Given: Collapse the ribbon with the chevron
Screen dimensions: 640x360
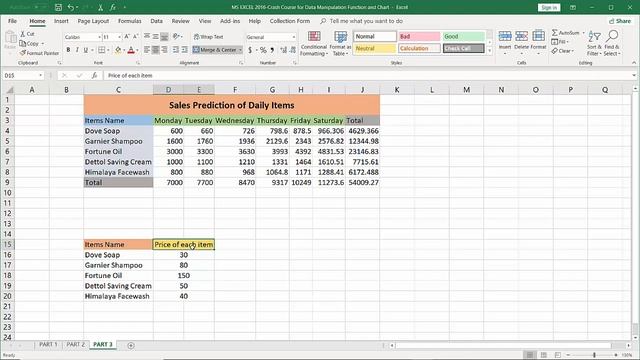Looking at the screenshot, I should point(634,63).
